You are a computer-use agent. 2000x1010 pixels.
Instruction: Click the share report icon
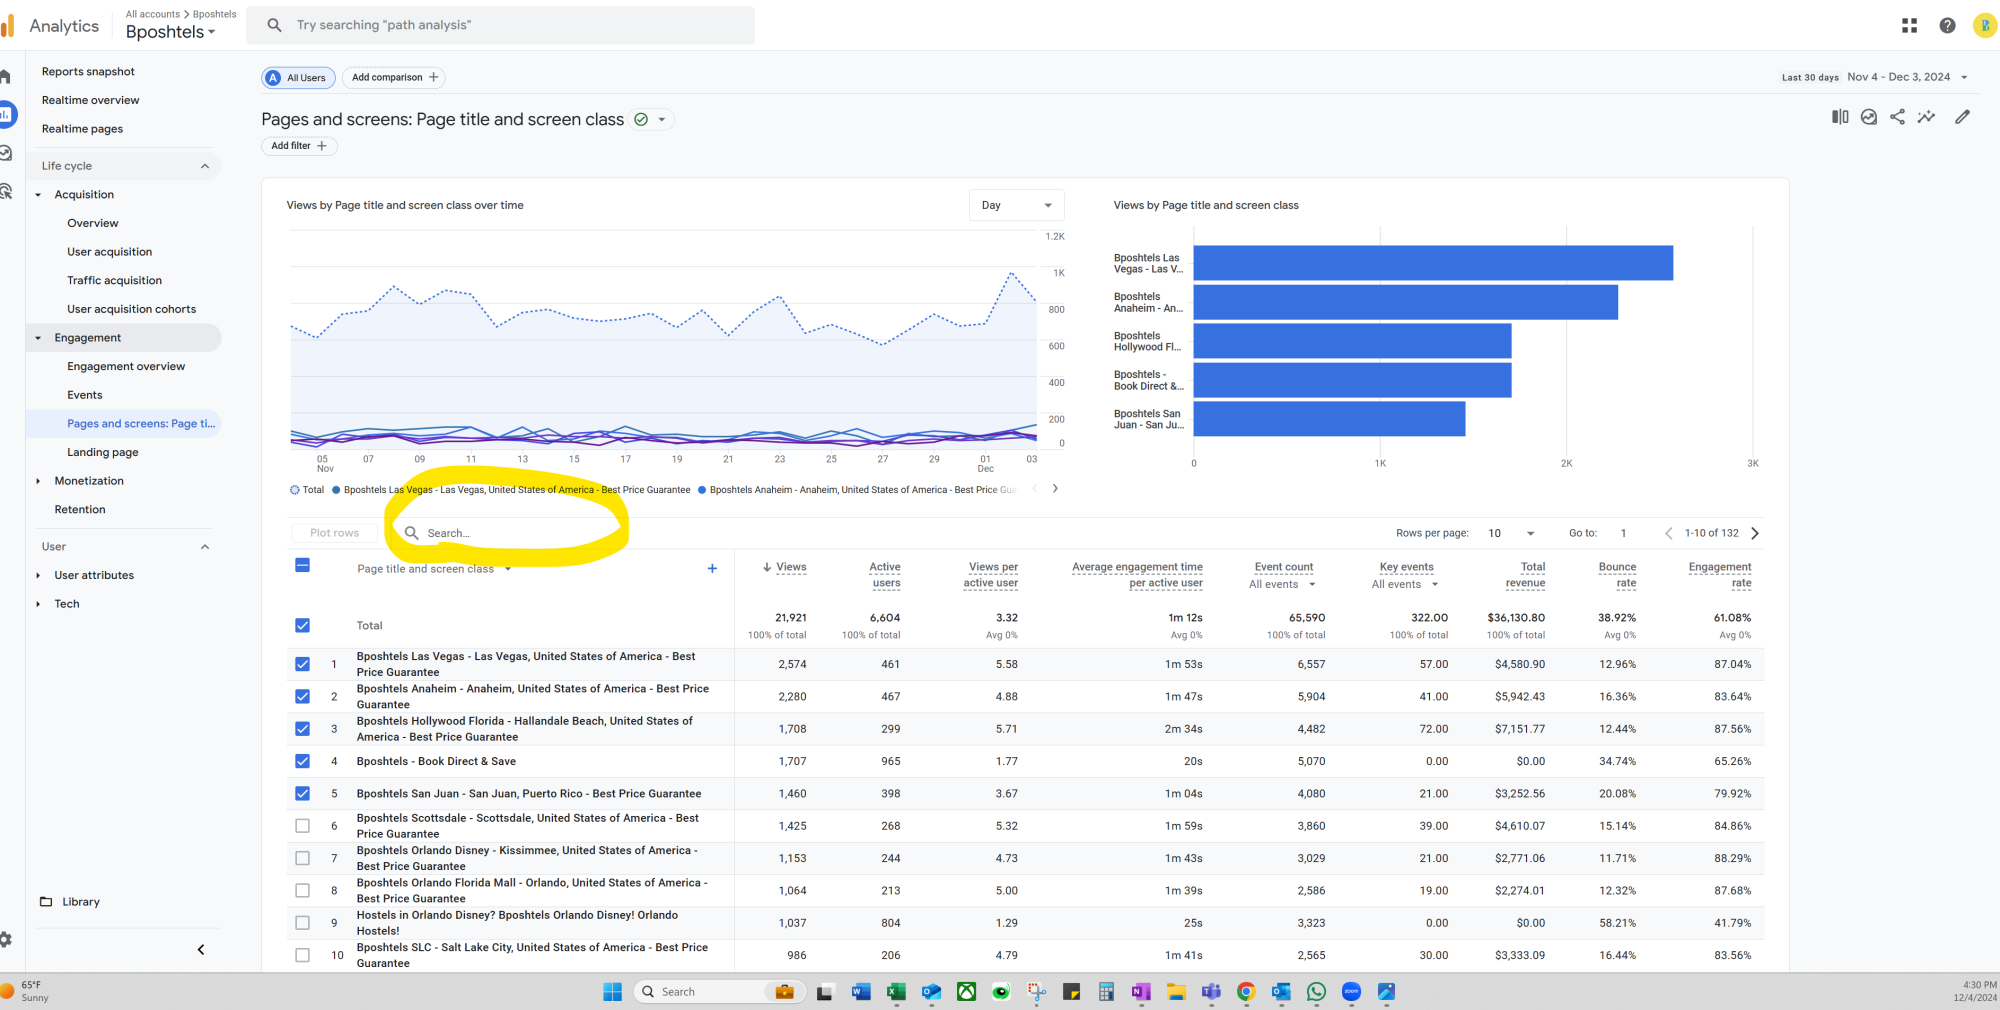[x=1897, y=117]
